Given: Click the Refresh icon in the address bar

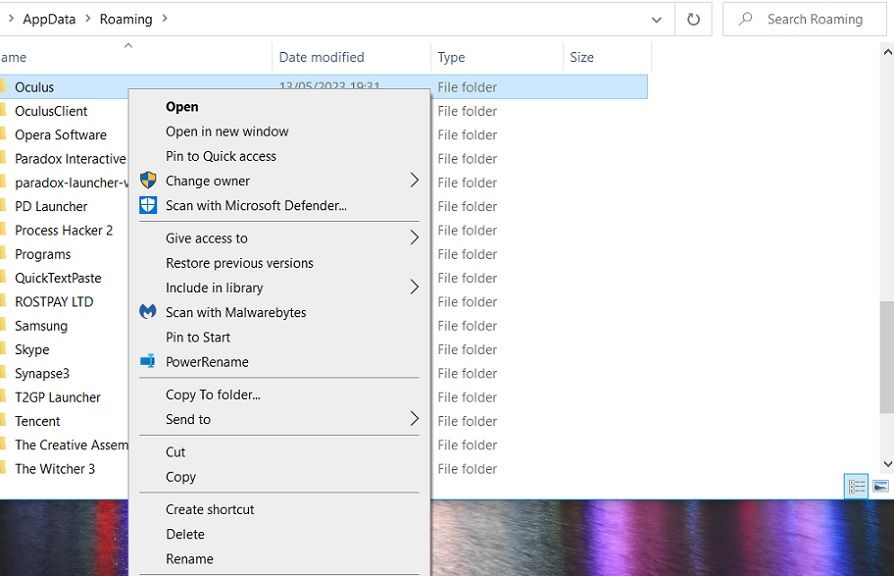Looking at the screenshot, I should 694,19.
